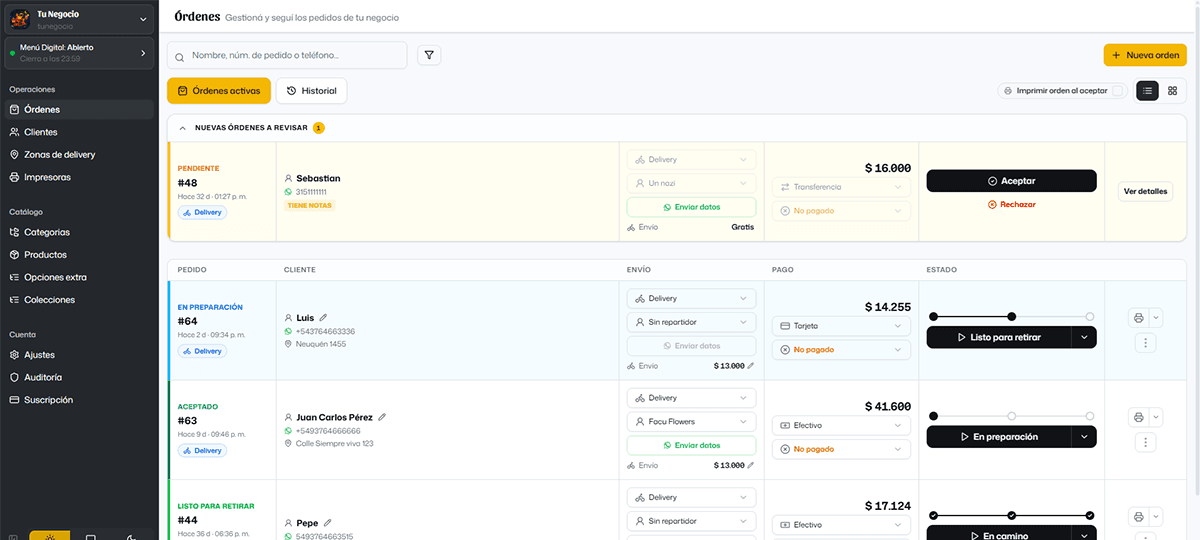Open No pagado dropdown for order #64
Screen dimensions: 1200x540
pos(841,350)
